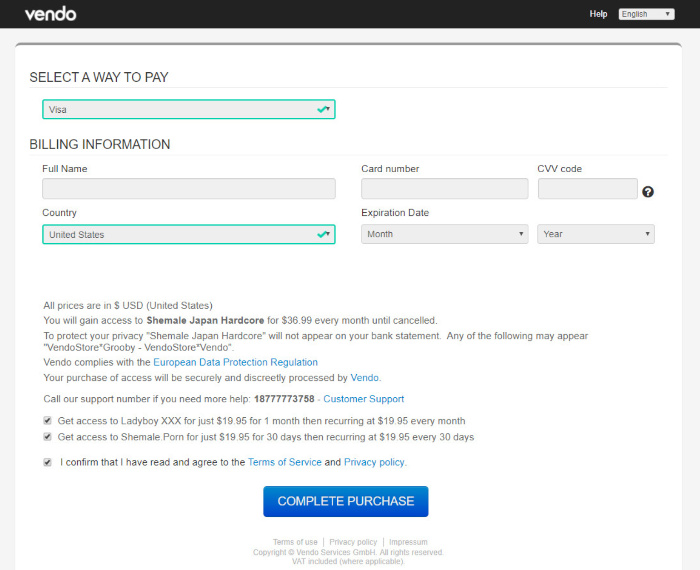Focus the Card number input field
Image resolution: width=700 pixels, height=570 pixels.
[444, 188]
